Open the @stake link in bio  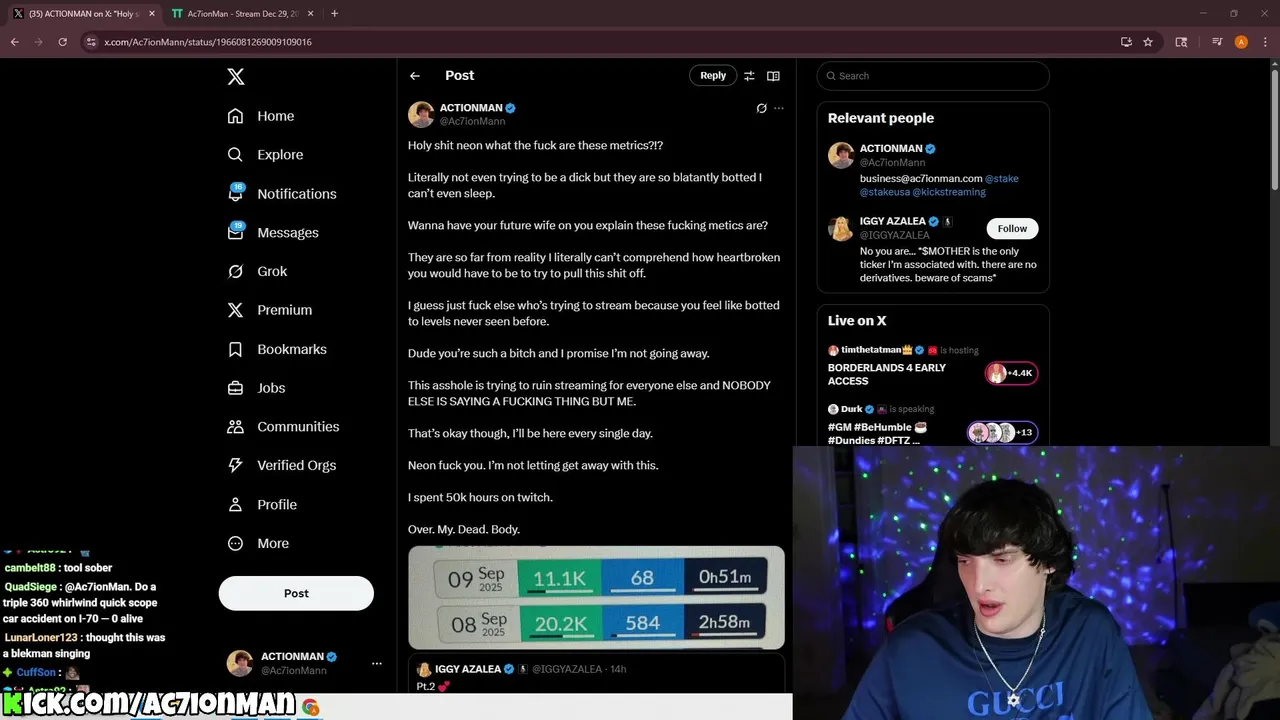pos(1002,178)
